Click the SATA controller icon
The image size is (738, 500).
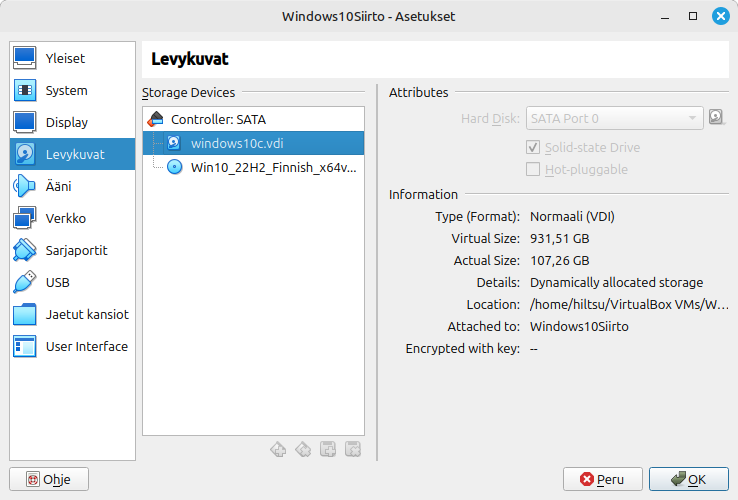[155, 120]
